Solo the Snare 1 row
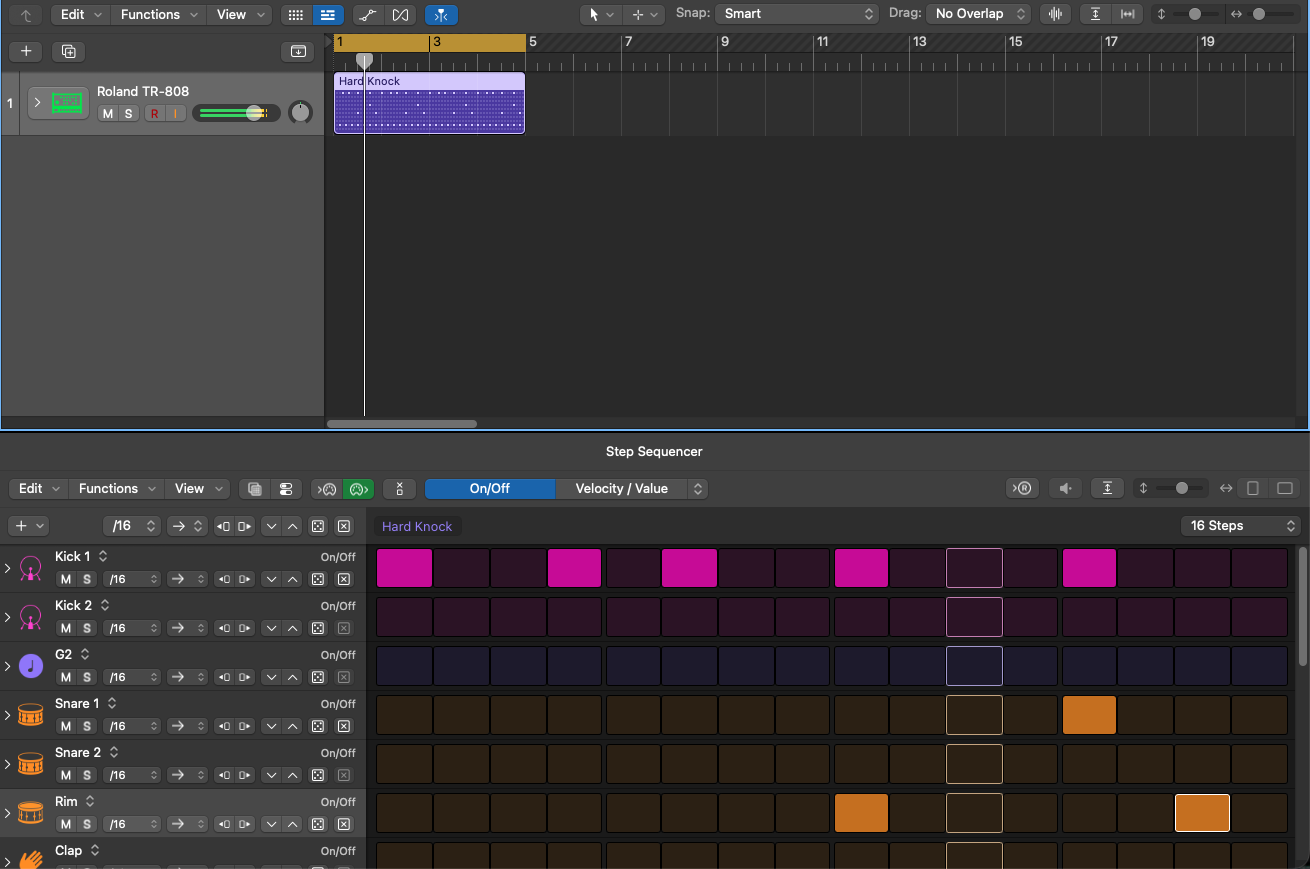Screen dimensions: 1310x869 (x=87, y=726)
